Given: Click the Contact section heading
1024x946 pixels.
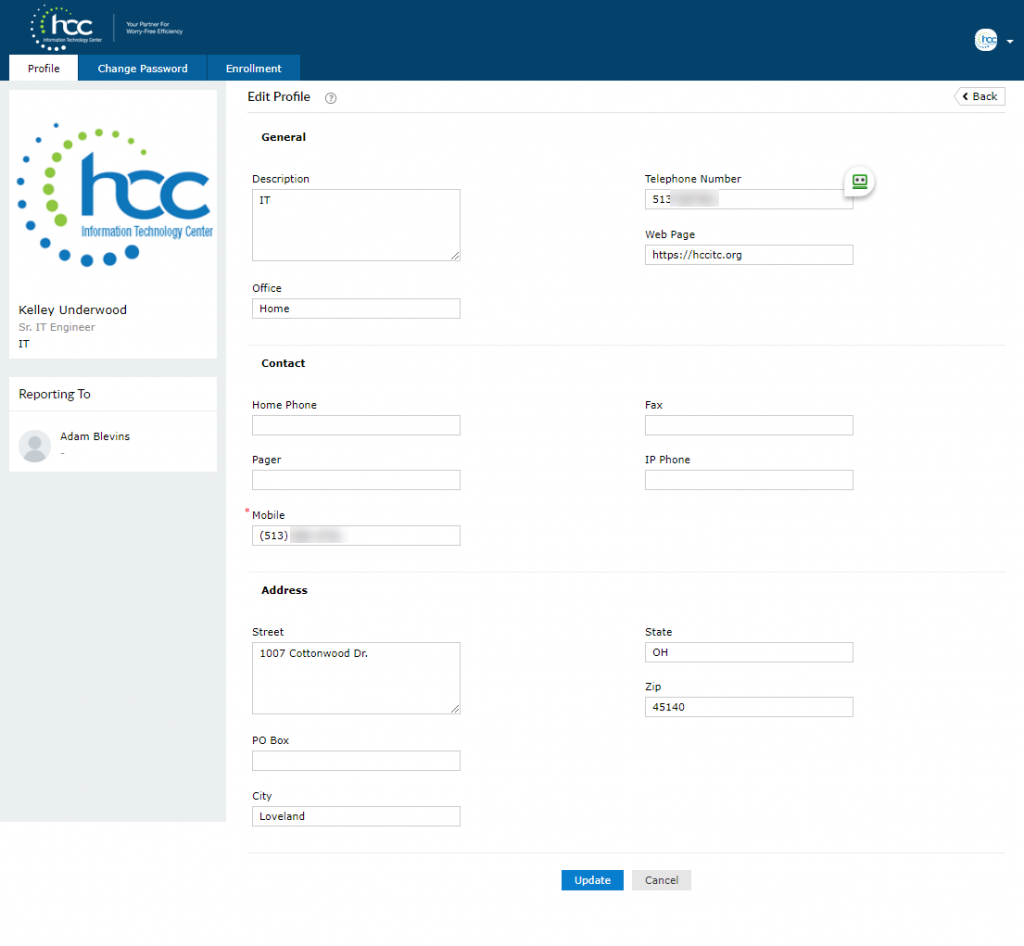Looking at the screenshot, I should pos(283,363).
